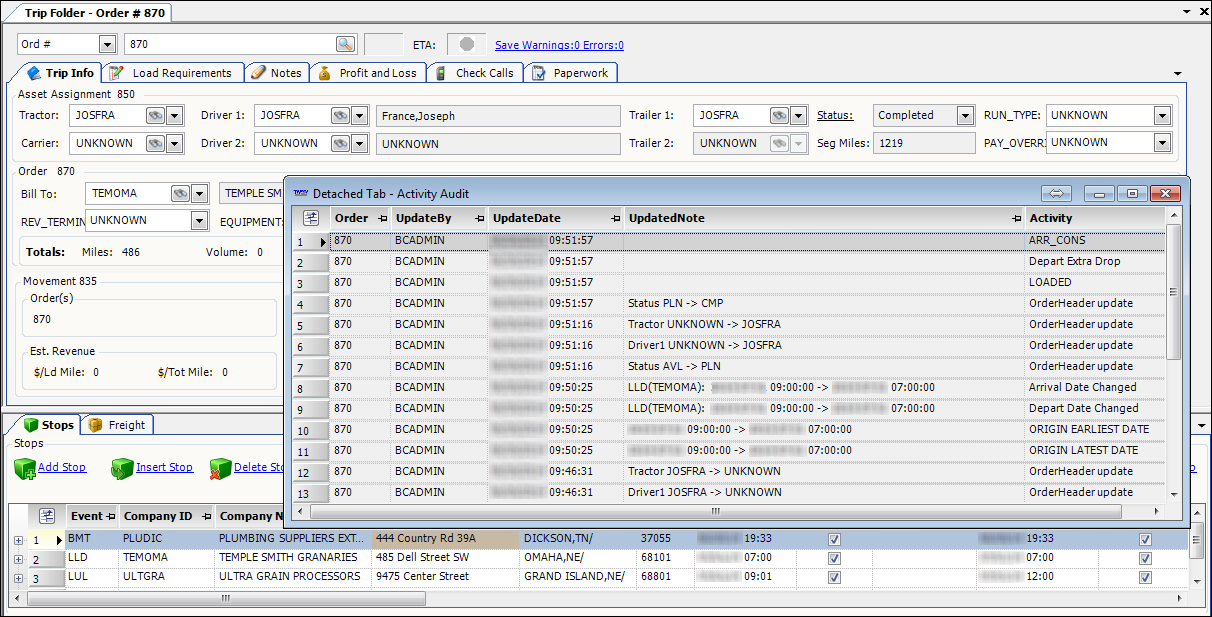The image size is (1212, 617).
Task: Expand the RUN_TYPE dropdown
Action: click(x=1161, y=116)
